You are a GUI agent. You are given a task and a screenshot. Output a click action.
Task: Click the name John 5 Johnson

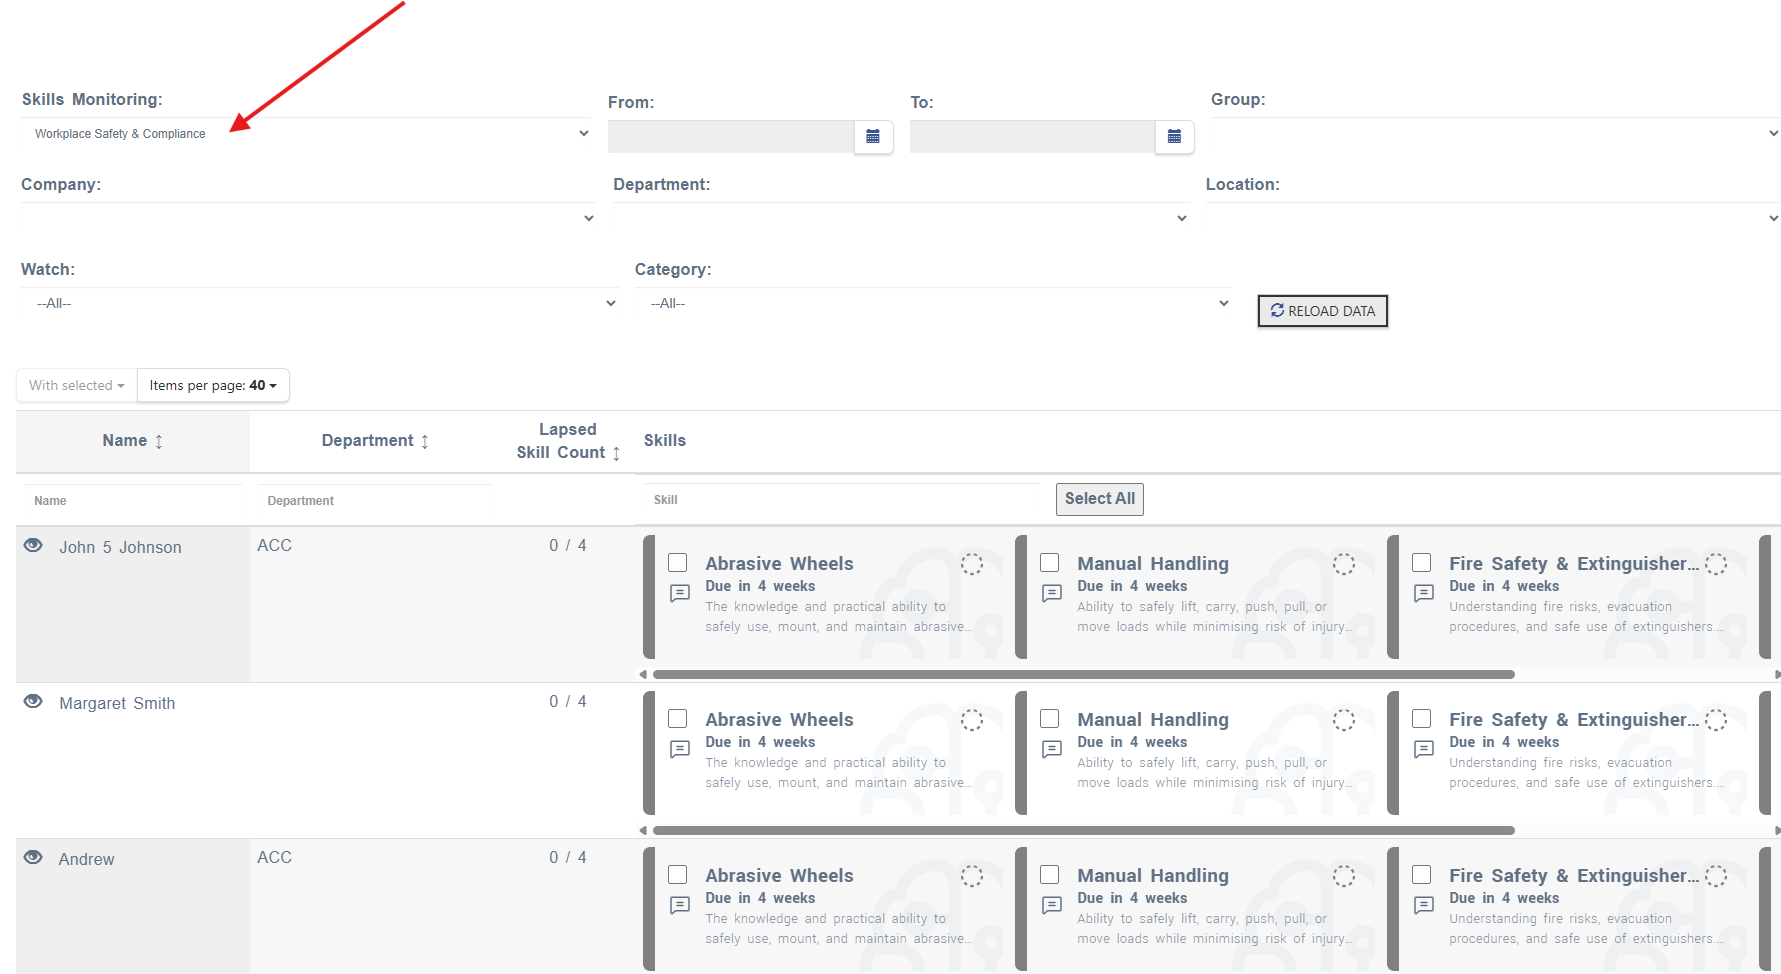[x=120, y=548]
